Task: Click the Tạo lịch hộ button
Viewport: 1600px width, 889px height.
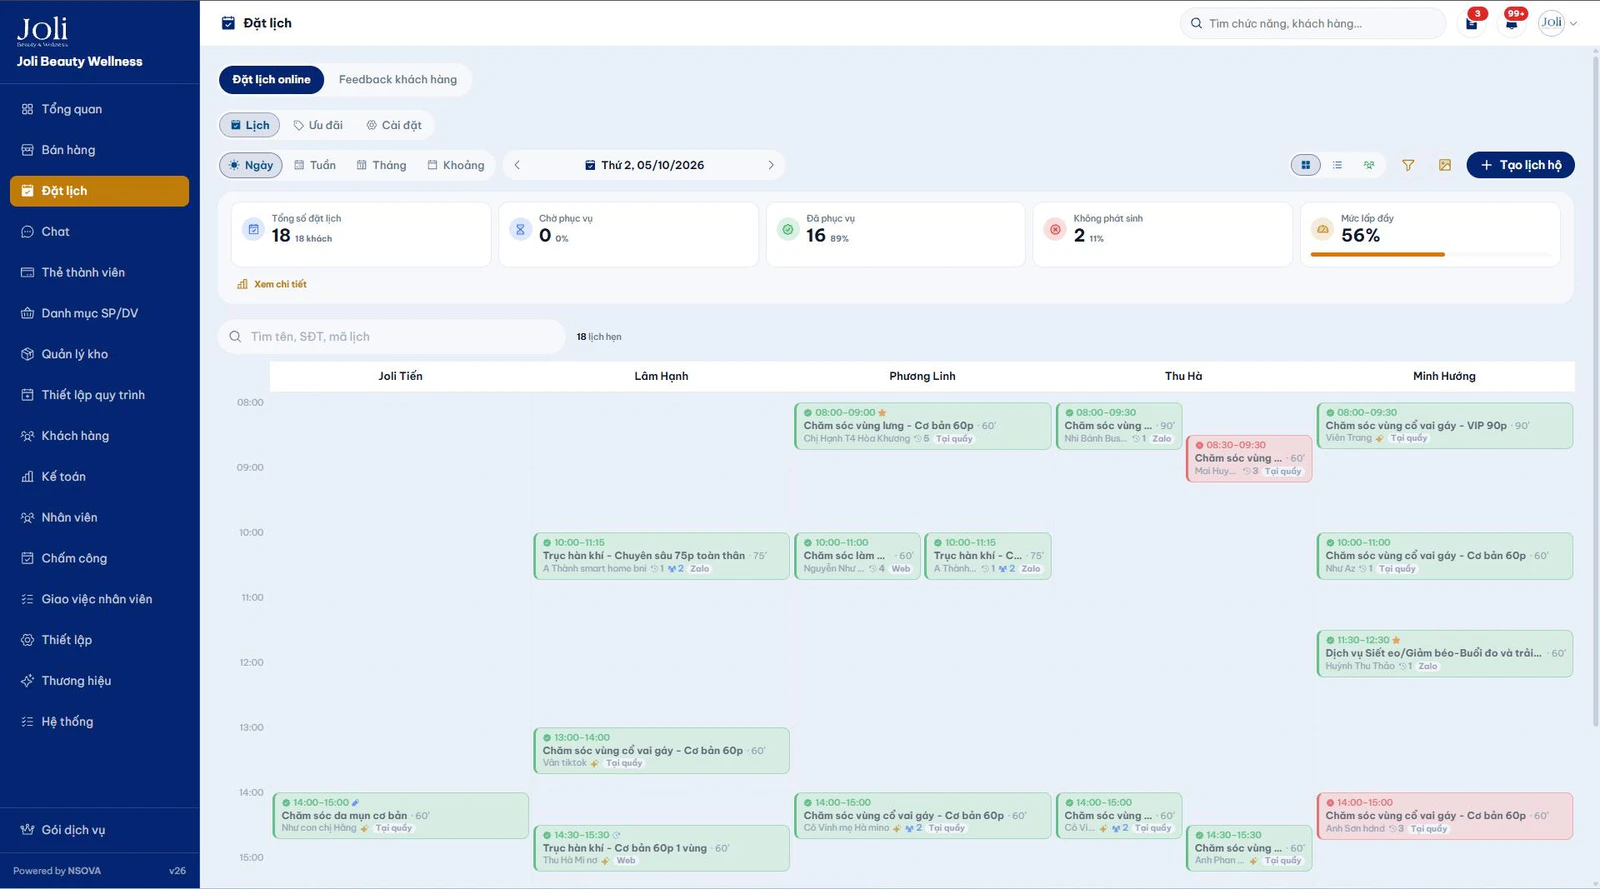Action: point(1520,165)
